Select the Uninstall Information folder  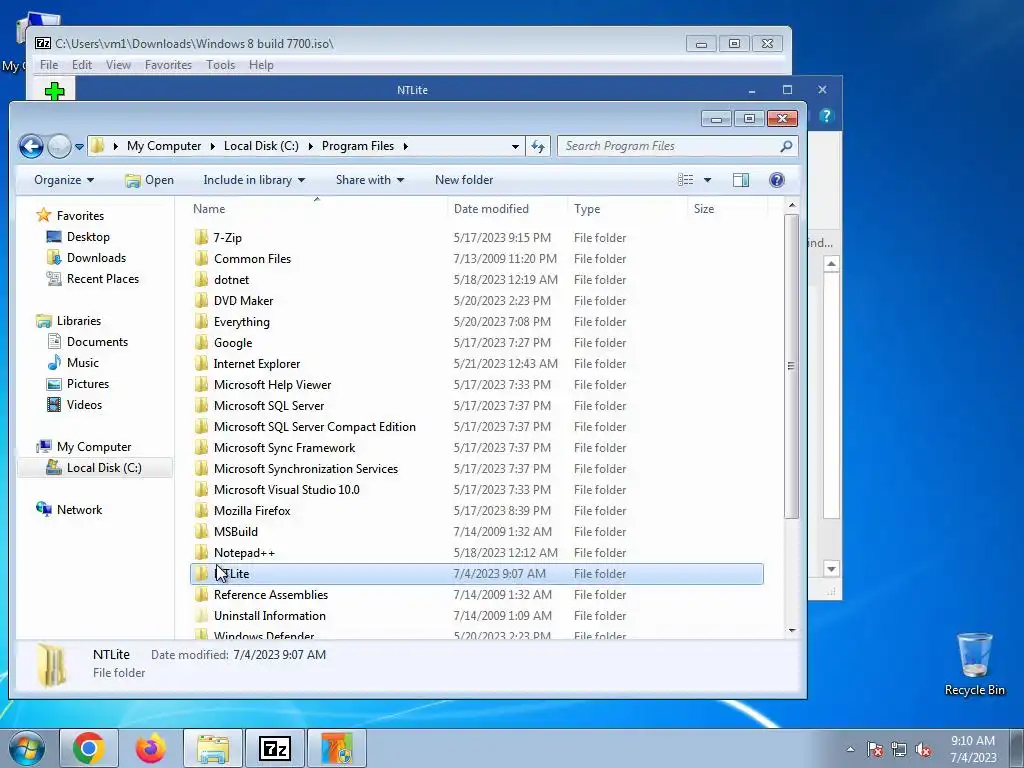(x=269, y=615)
